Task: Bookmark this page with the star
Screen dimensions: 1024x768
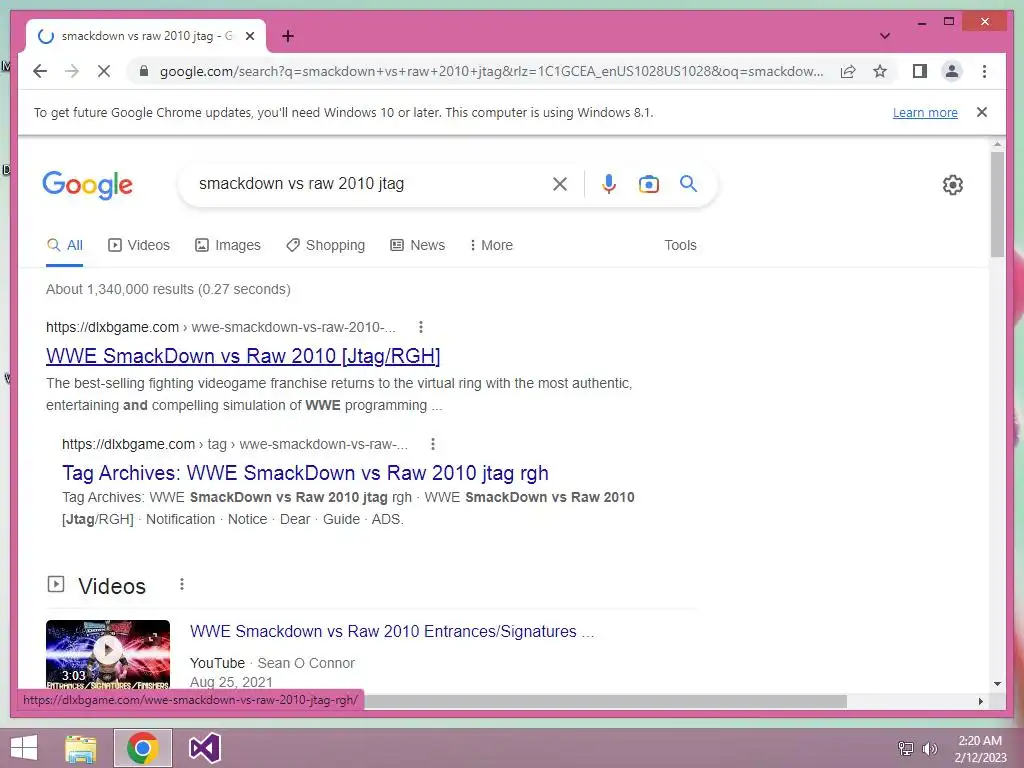Action: [x=880, y=71]
